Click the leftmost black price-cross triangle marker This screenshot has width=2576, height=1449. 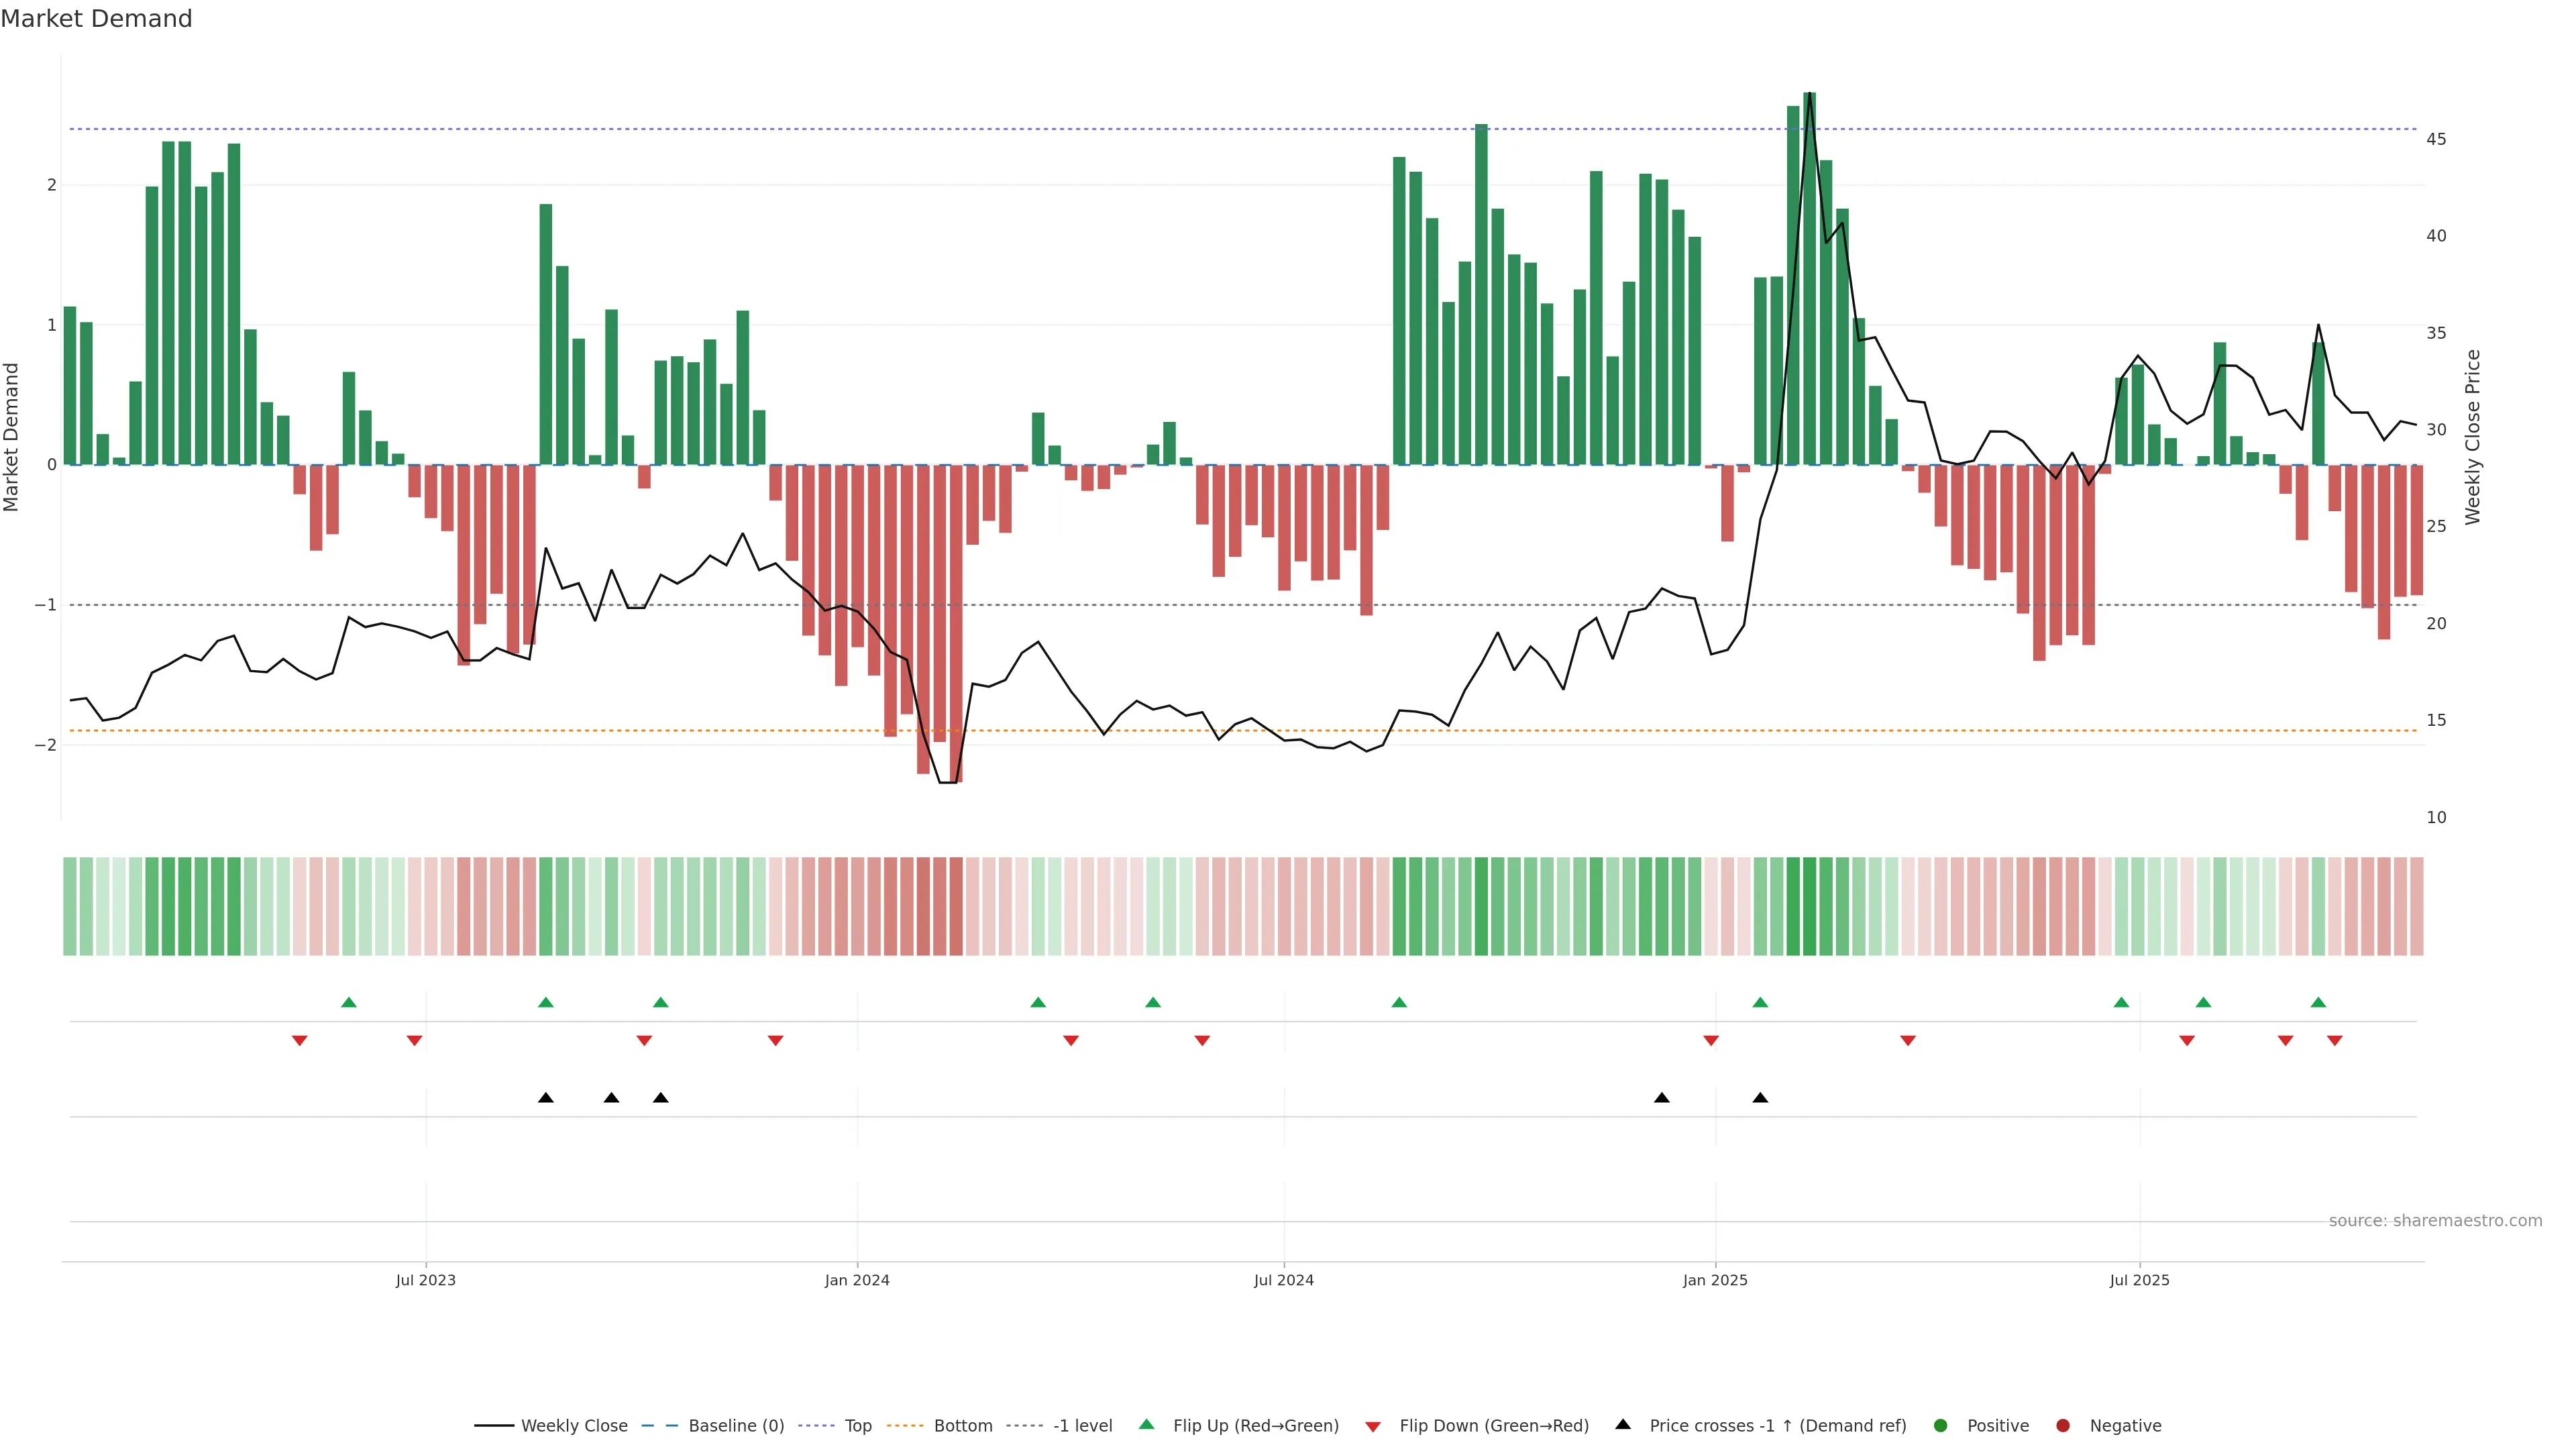pos(546,1098)
